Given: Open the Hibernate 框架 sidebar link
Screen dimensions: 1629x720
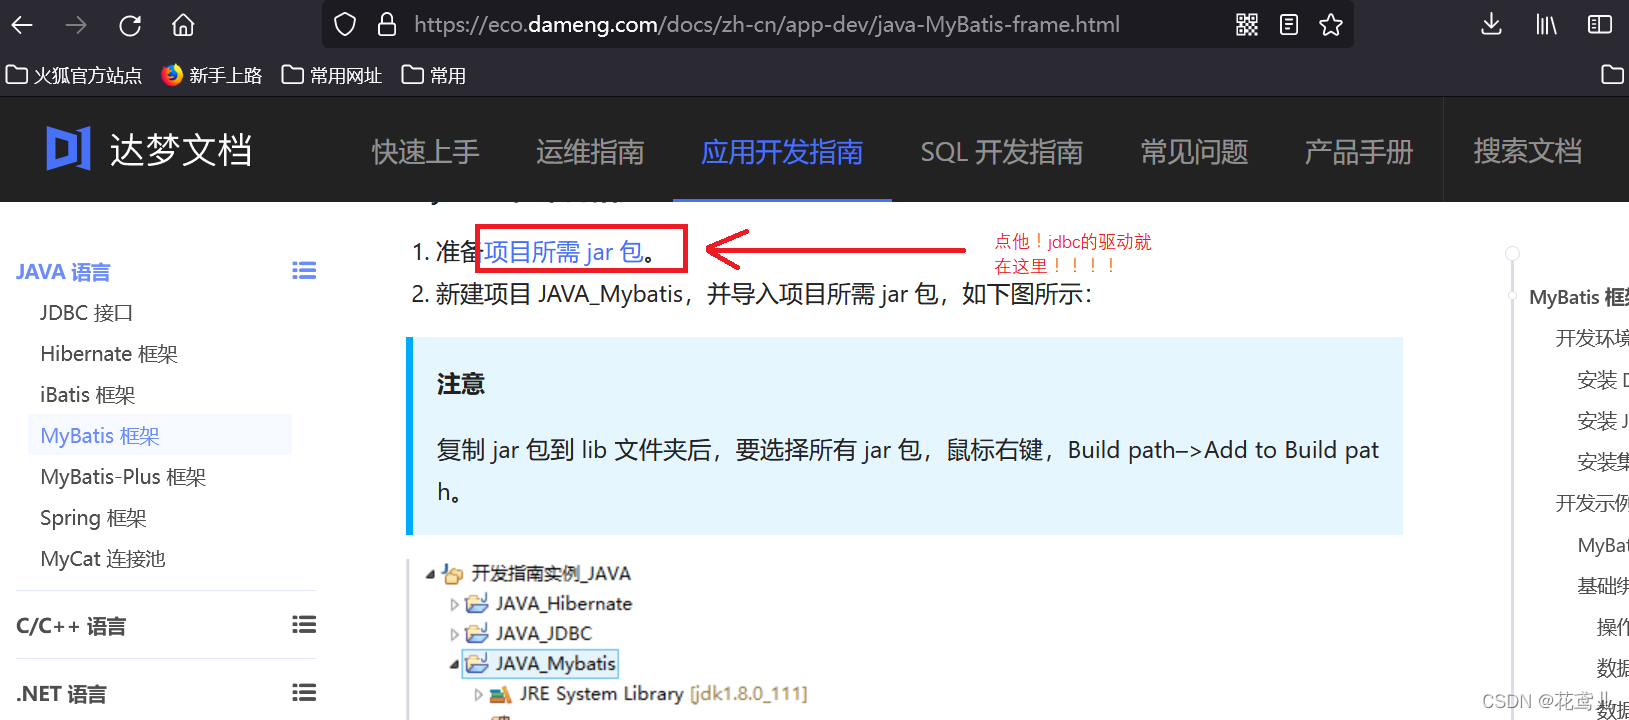Looking at the screenshot, I should (x=109, y=354).
